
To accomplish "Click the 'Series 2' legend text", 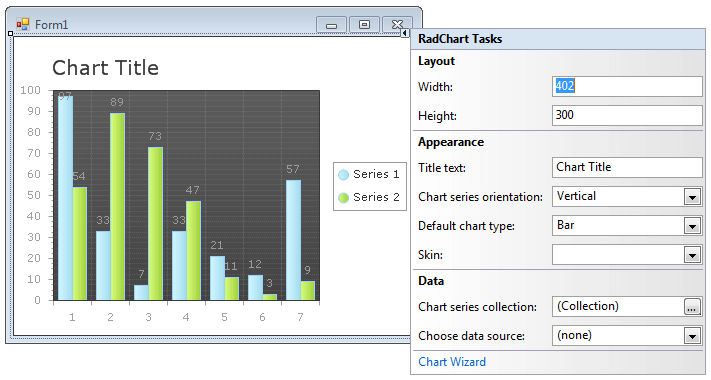I will [x=376, y=197].
